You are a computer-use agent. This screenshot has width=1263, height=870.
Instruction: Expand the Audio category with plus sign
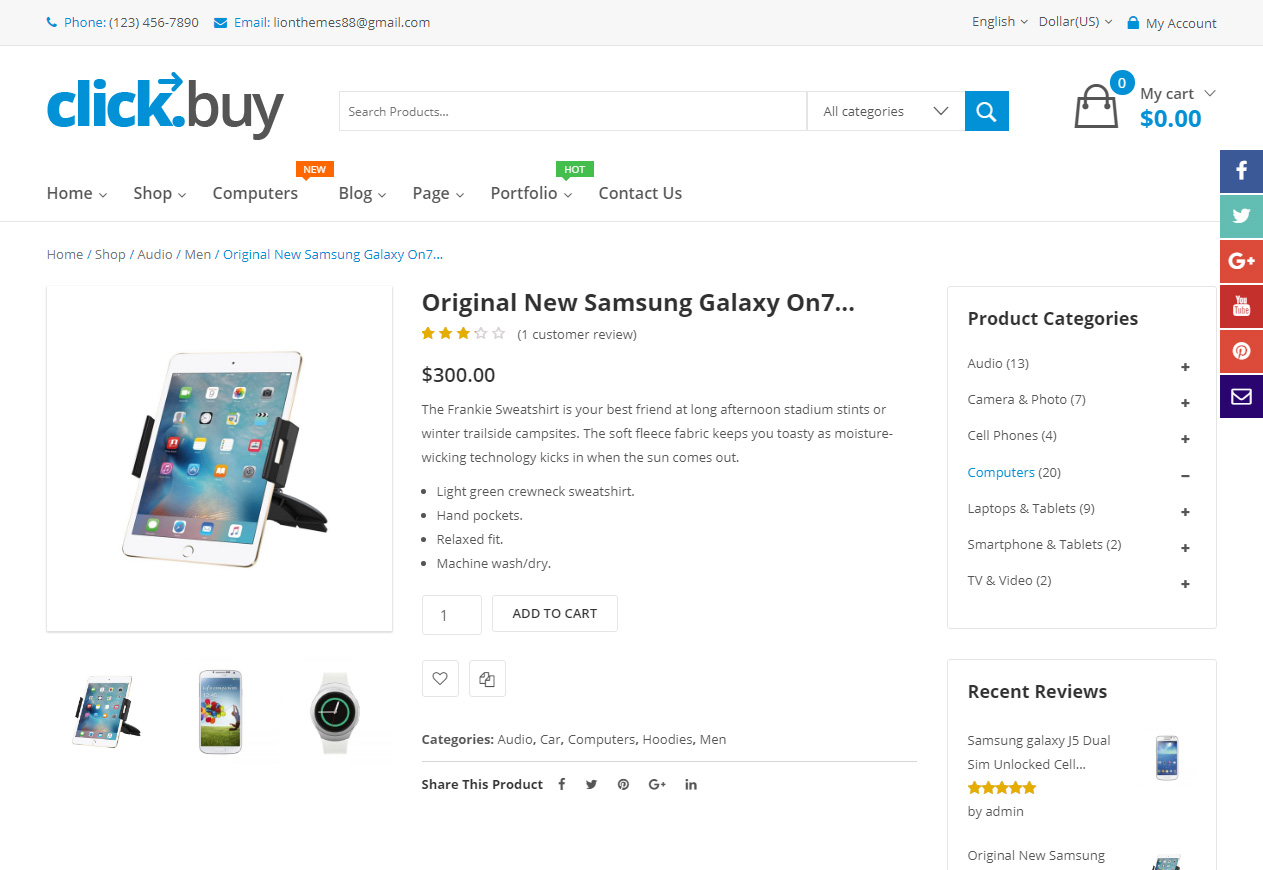(1185, 367)
